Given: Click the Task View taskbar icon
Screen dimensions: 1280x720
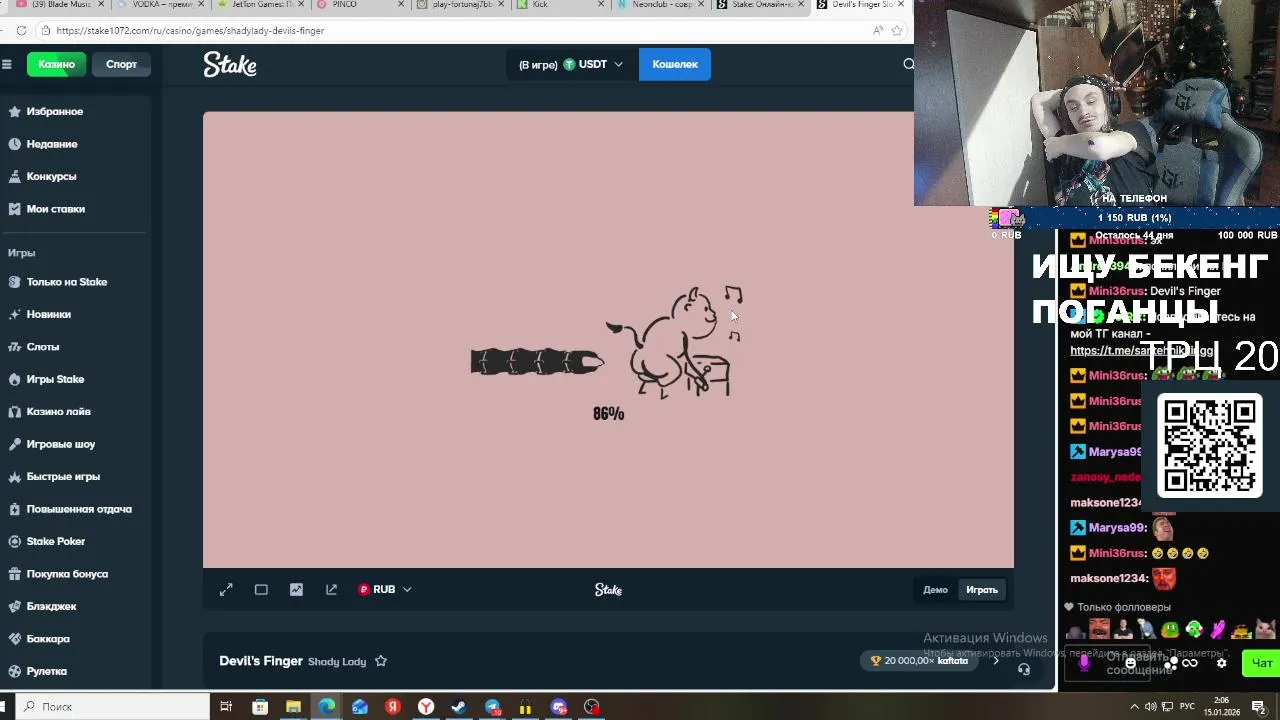Looking at the screenshot, I should pyautogui.click(x=226, y=707).
